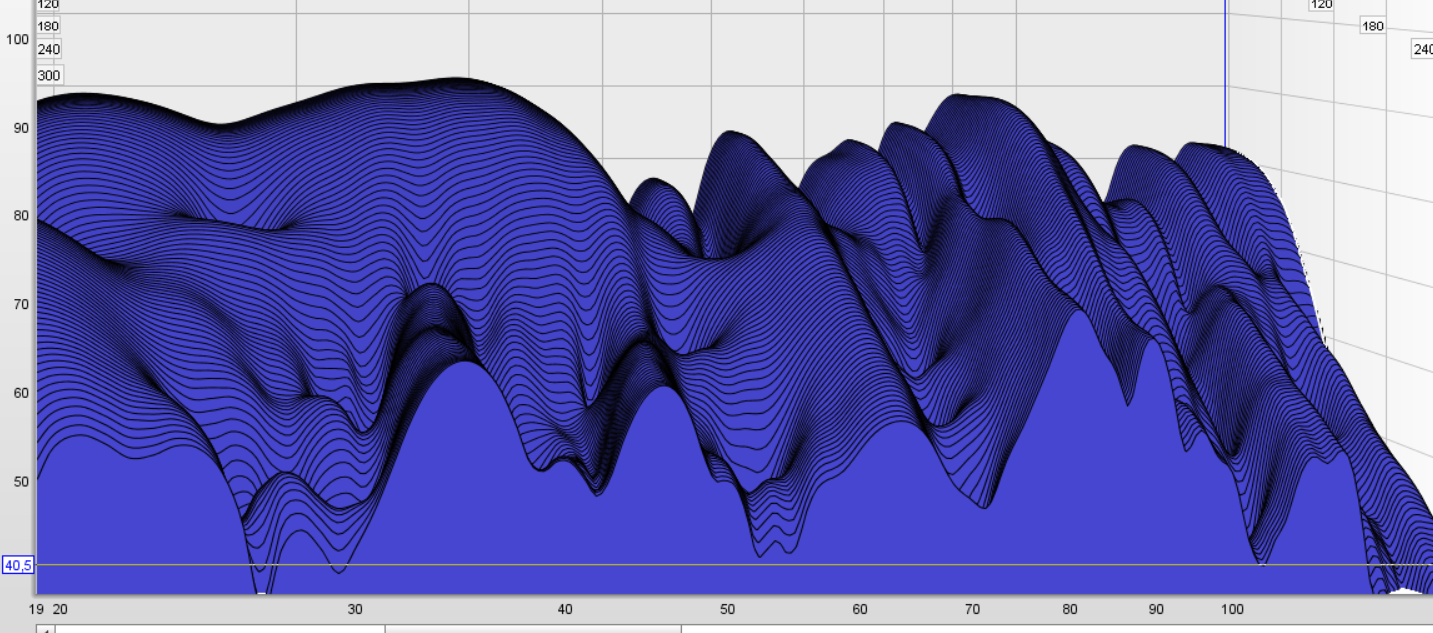Image resolution: width=1433 pixels, height=633 pixels.
Task: Click the 30 Hz label on frequency axis
Action: (355, 609)
